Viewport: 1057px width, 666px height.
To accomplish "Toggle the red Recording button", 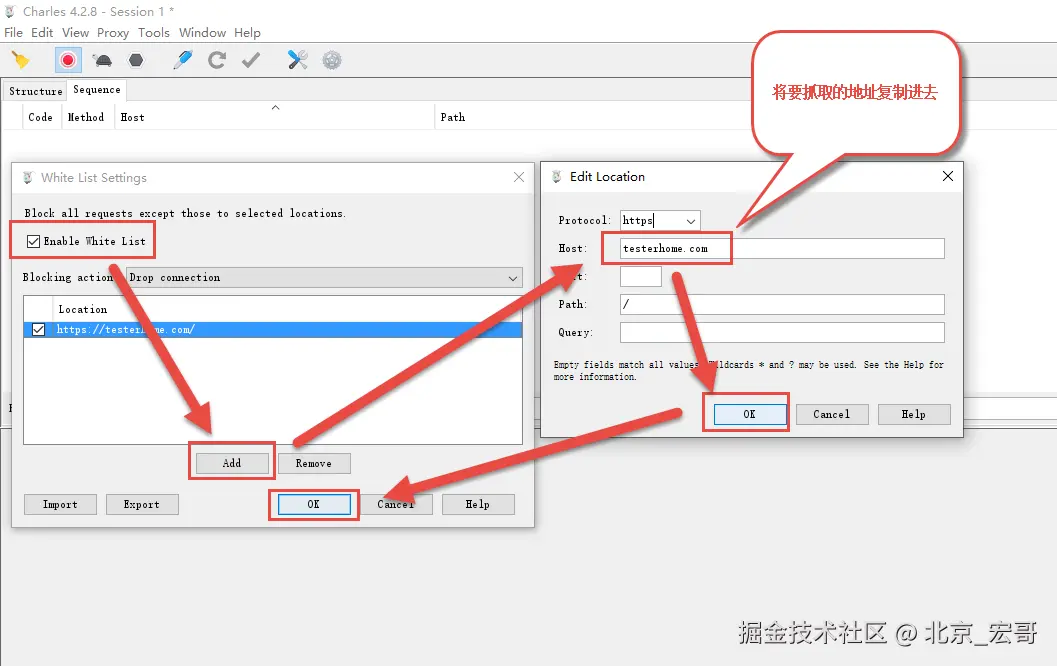I will tap(68, 61).
